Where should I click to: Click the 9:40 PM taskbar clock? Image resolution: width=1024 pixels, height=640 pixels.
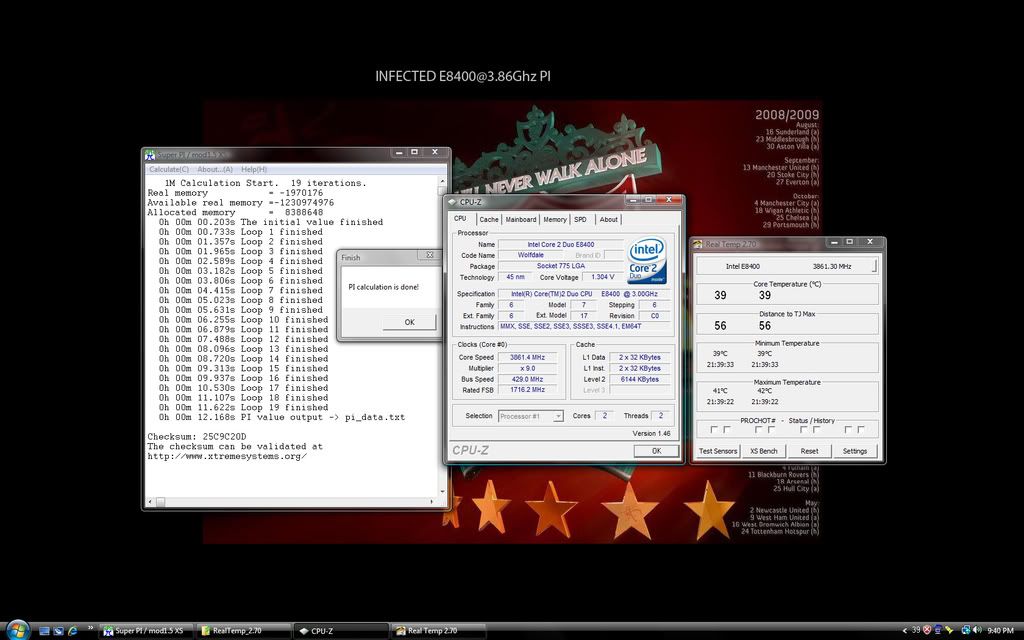tap(1000, 630)
